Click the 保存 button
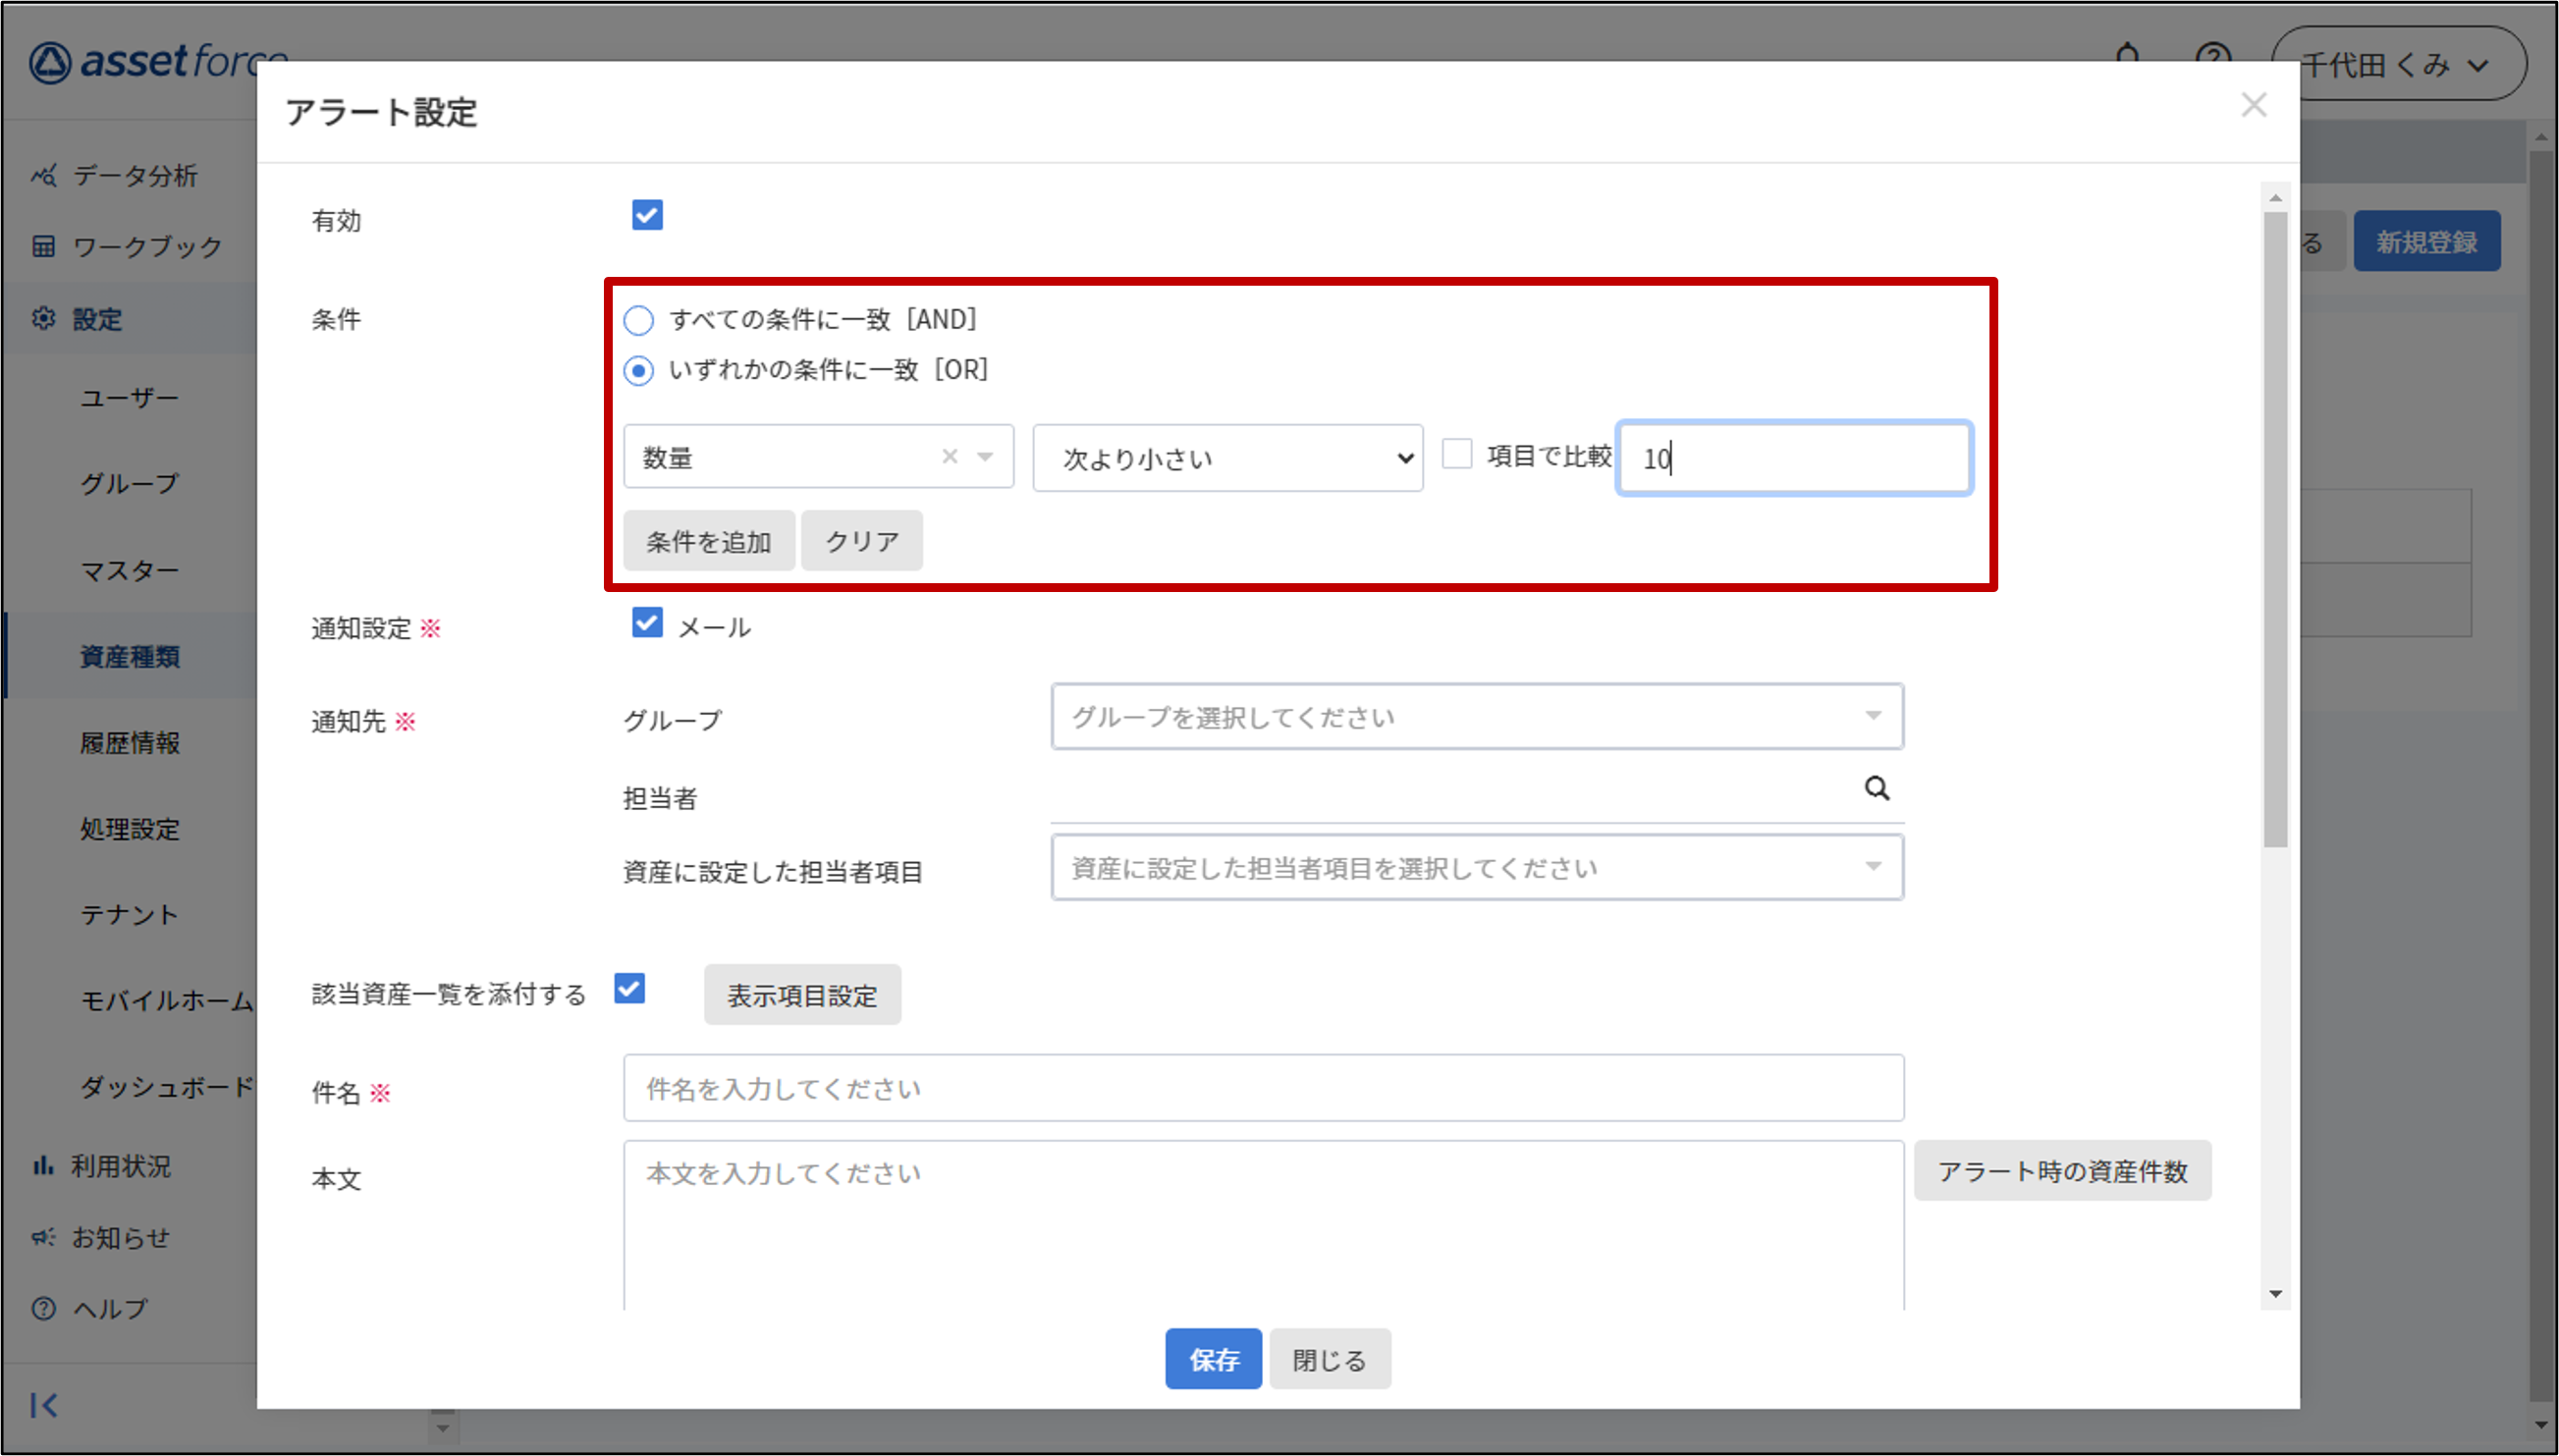This screenshot has width=2559, height=1456. 1213,1359
